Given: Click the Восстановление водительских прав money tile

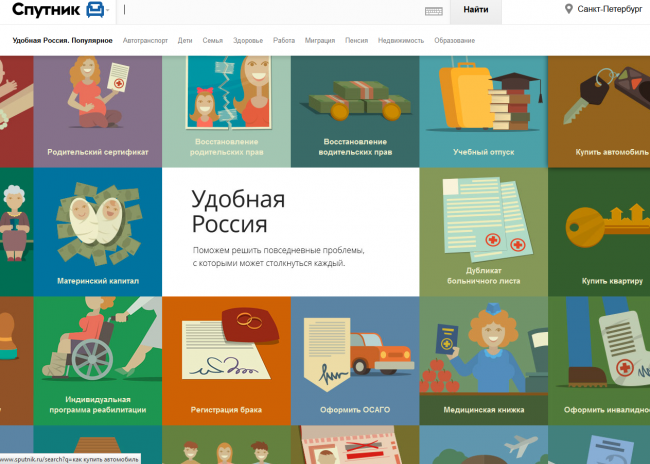Looking at the screenshot, I should [x=355, y=112].
